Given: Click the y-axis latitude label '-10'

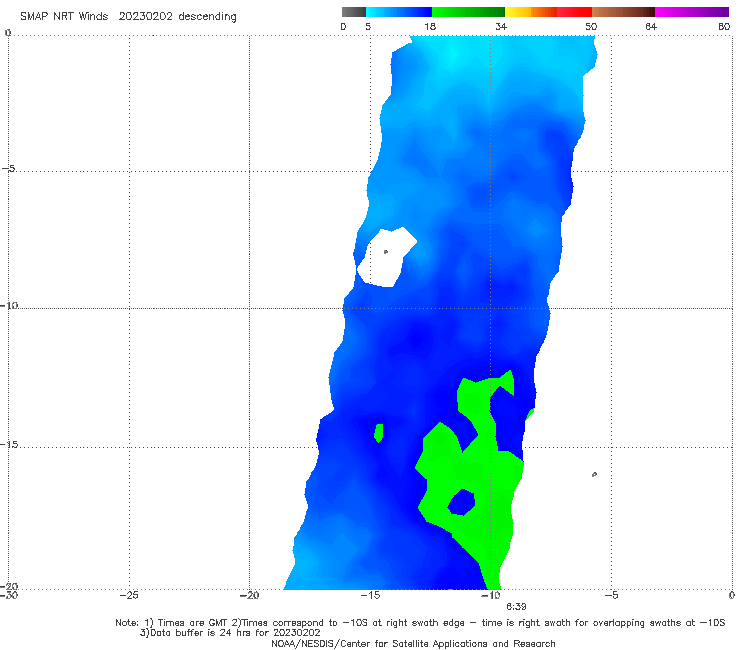Looking at the screenshot, I should [9, 305].
